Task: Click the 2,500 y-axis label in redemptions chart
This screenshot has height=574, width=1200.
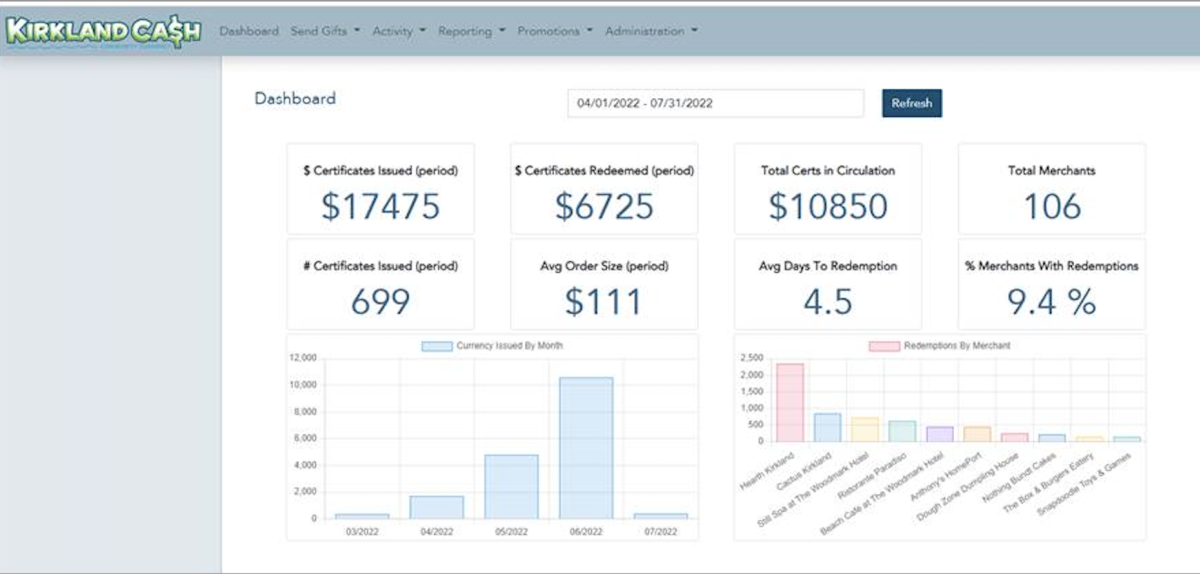Action: pyautogui.click(x=750, y=358)
